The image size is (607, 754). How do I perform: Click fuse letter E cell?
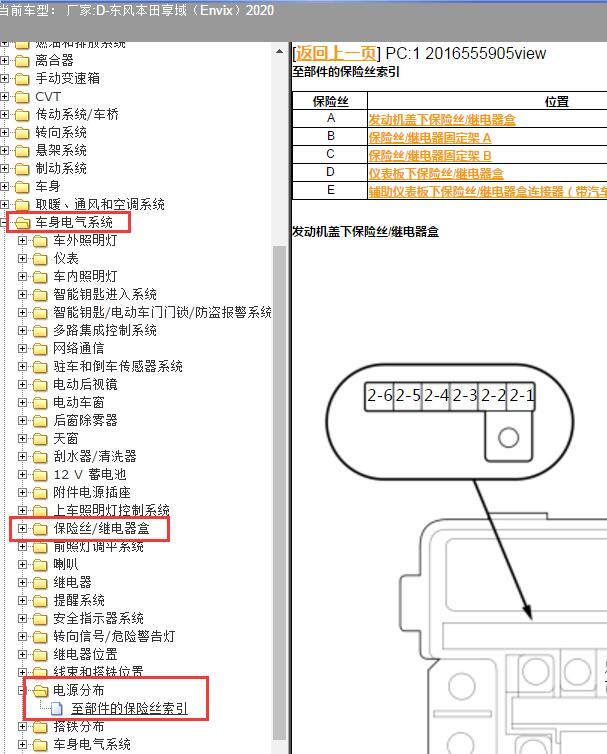click(330, 190)
